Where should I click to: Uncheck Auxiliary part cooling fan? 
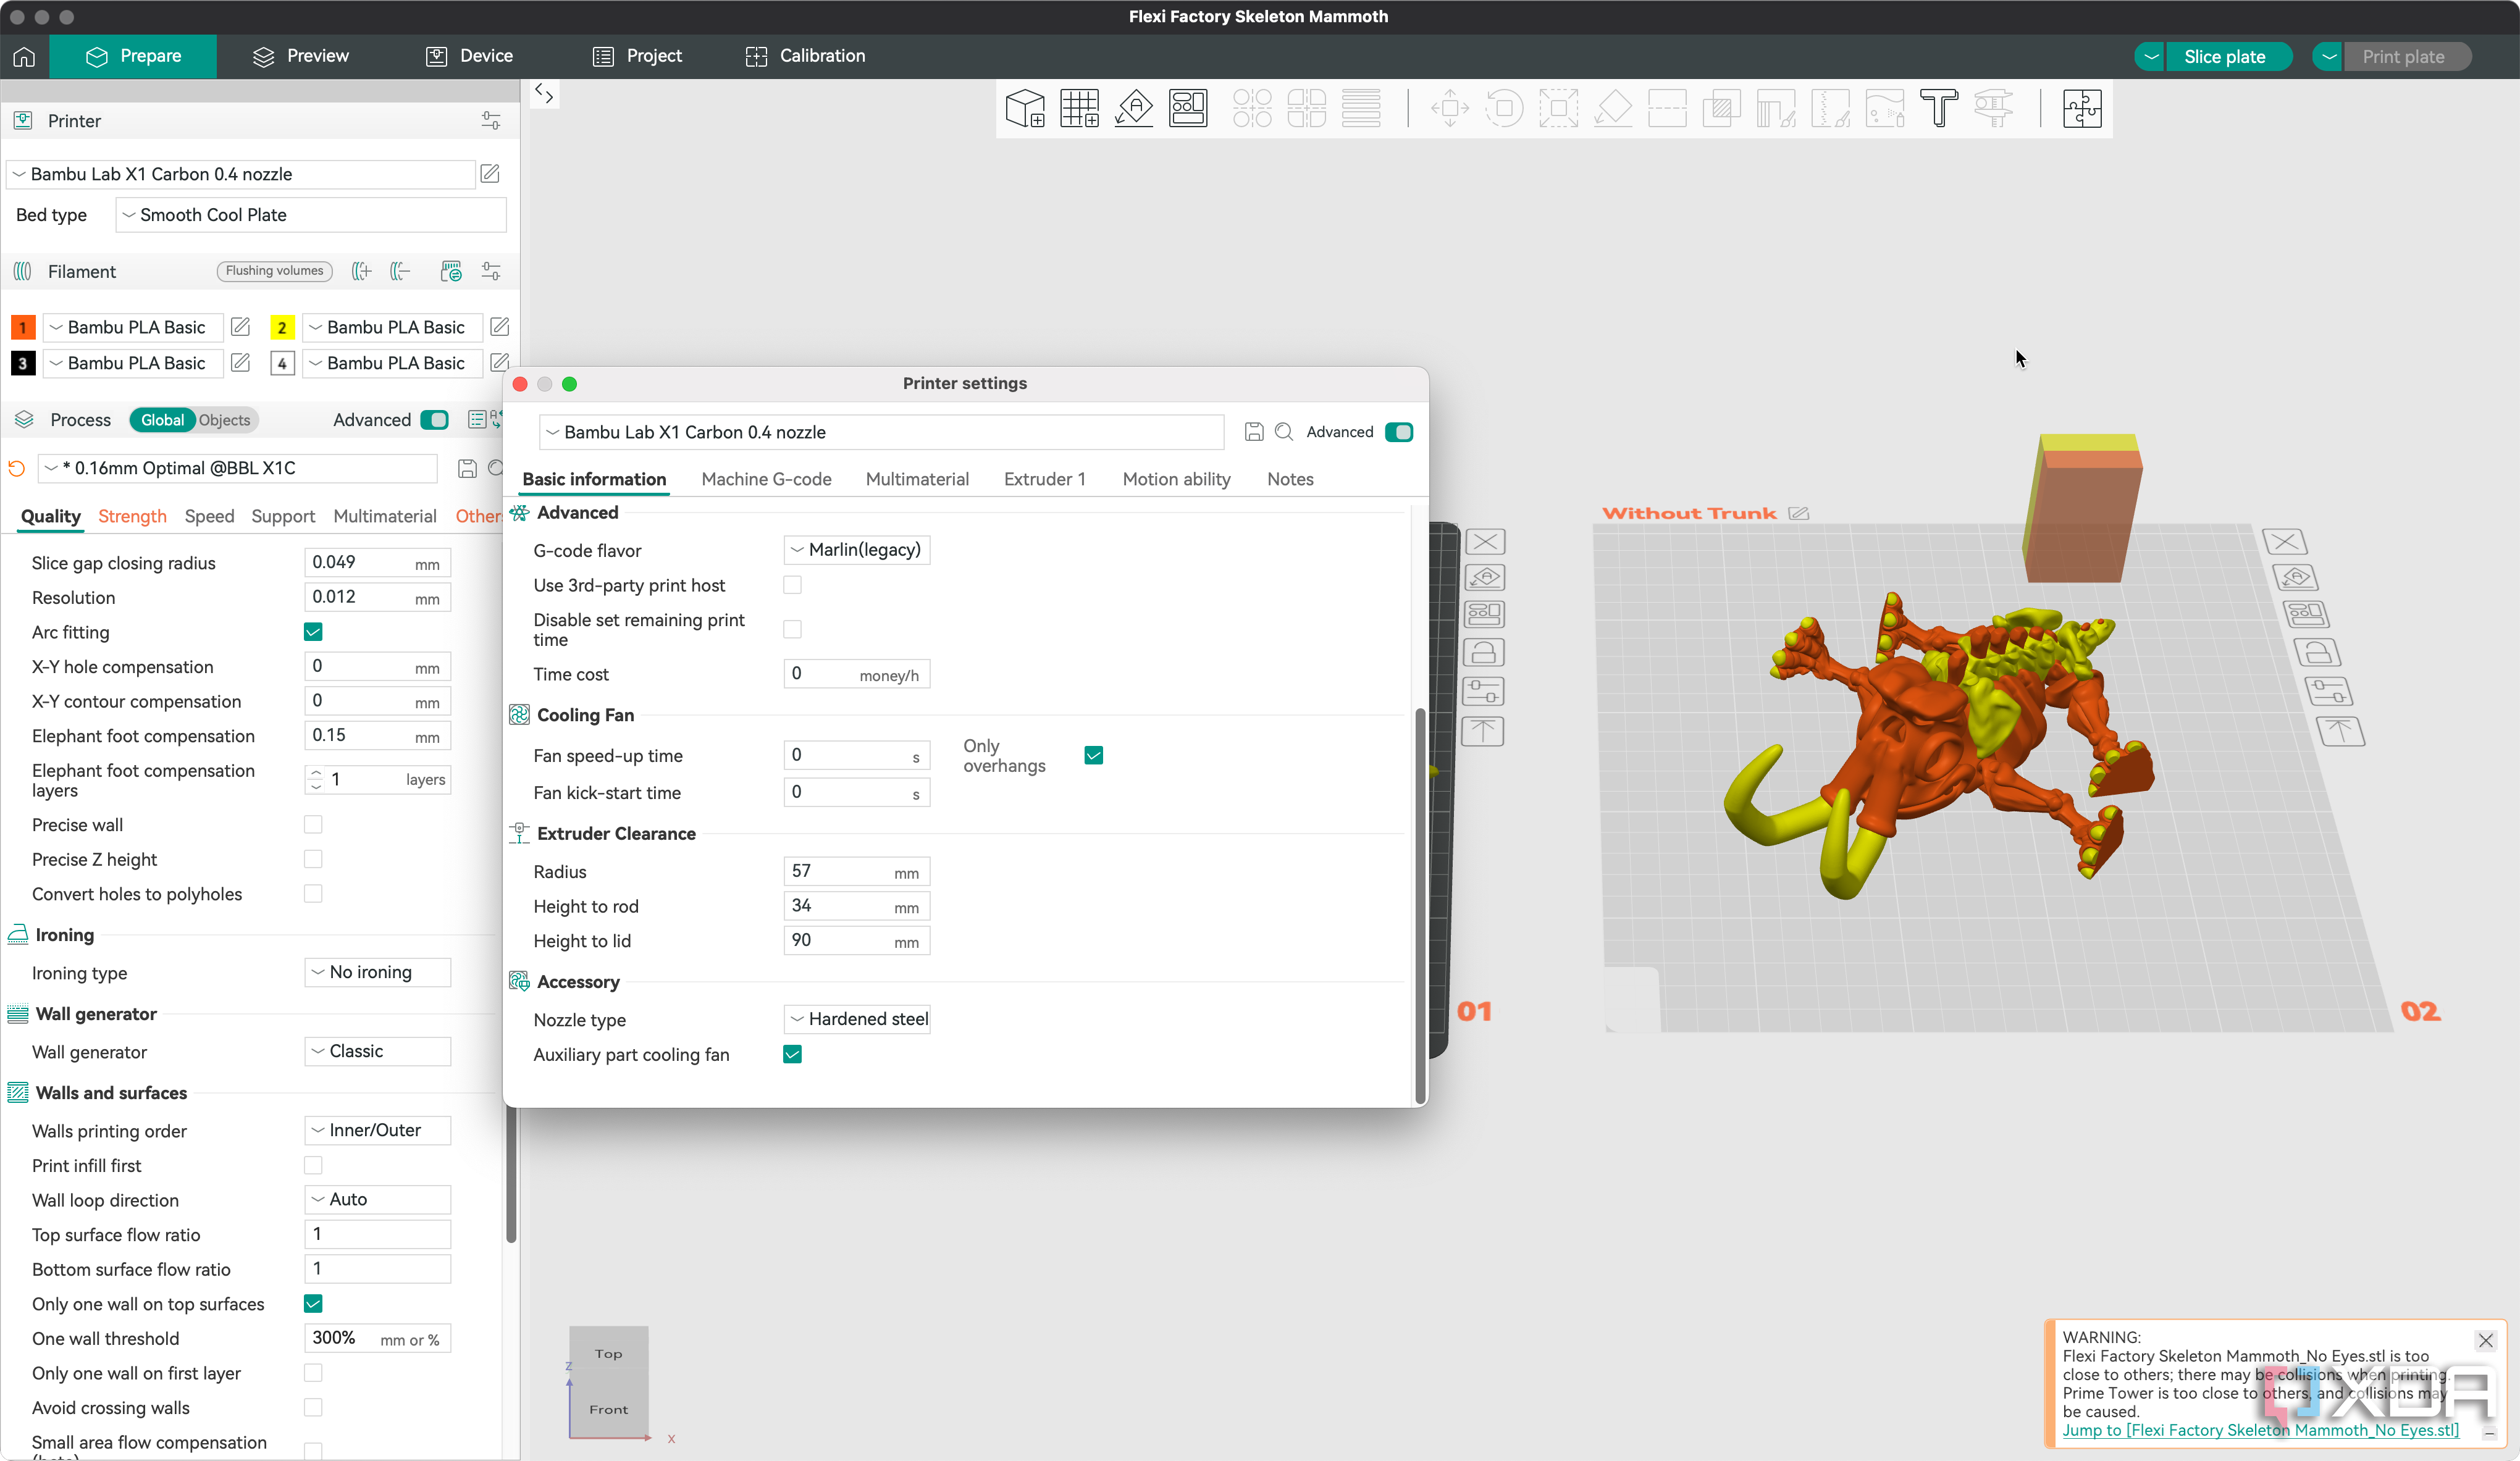click(x=792, y=1054)
